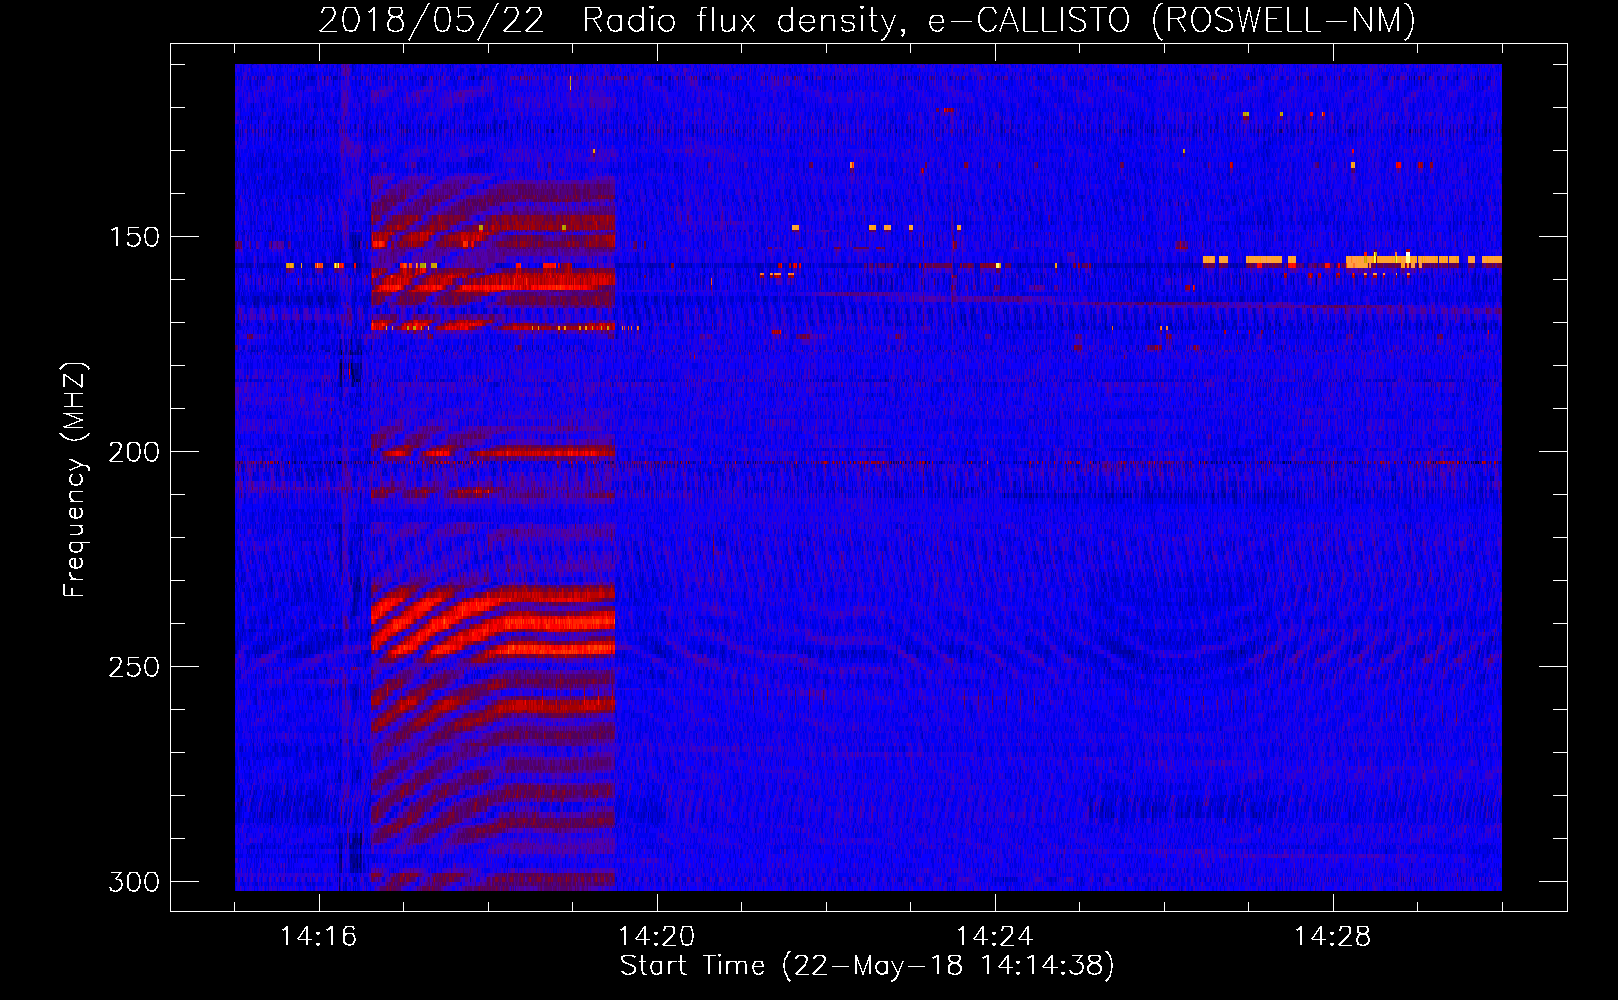Image resolution: width=1618 pixels, height=1000 pixels.
Task: Click the plot title '2018/05/22 Radio flux density'
Action: [x=866, y=20]
